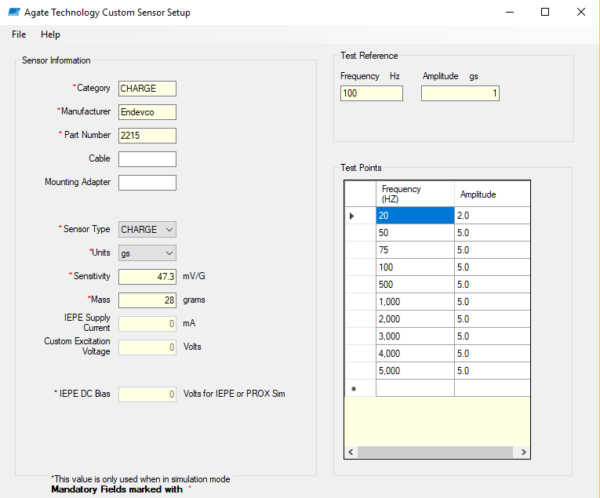Screen dimensions: 600x498
Task: Select the row header arrow for the 20 Hz row
Action: [x=360, y=216]
